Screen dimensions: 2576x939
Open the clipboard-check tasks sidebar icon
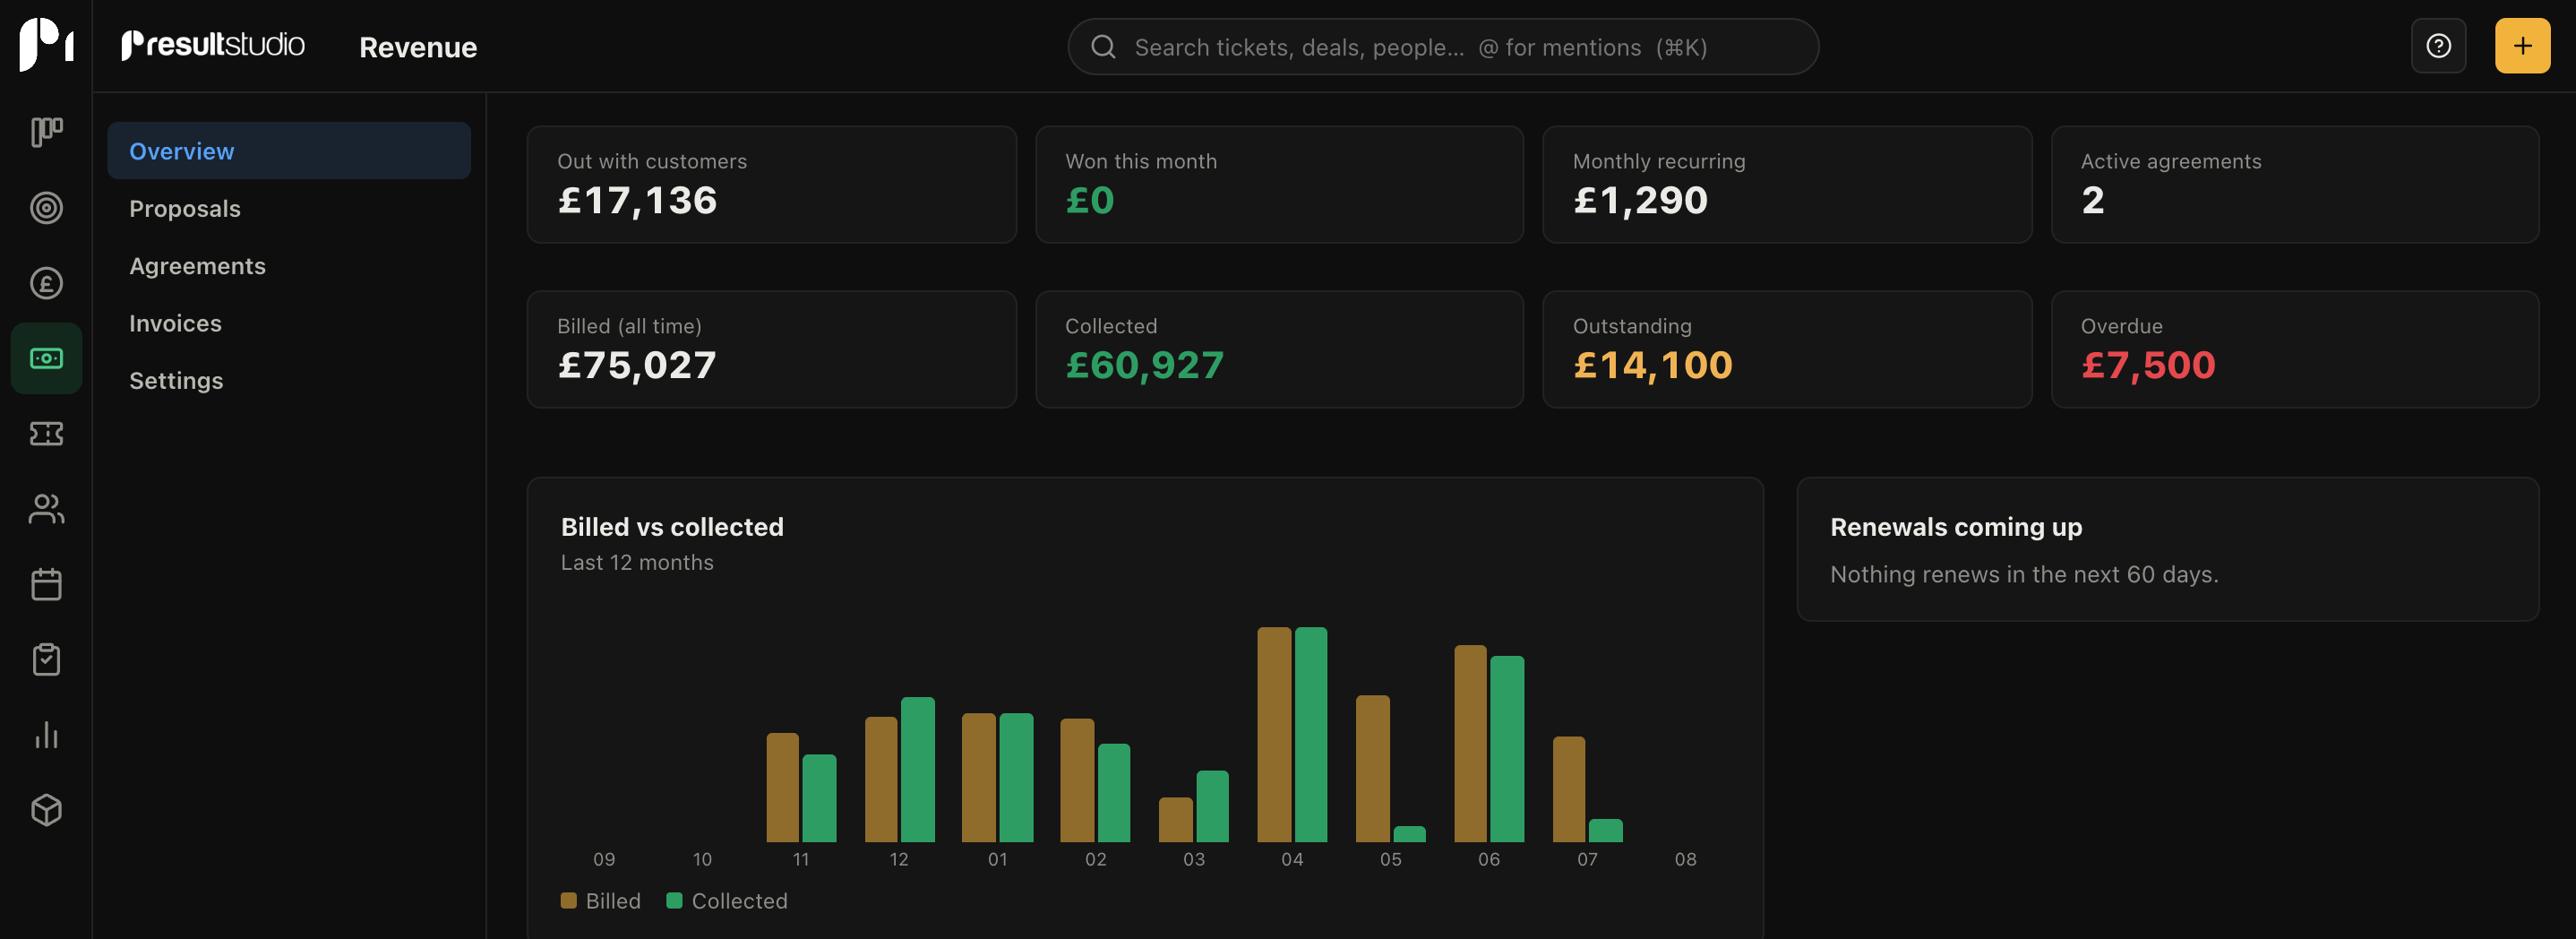[46, 659]
